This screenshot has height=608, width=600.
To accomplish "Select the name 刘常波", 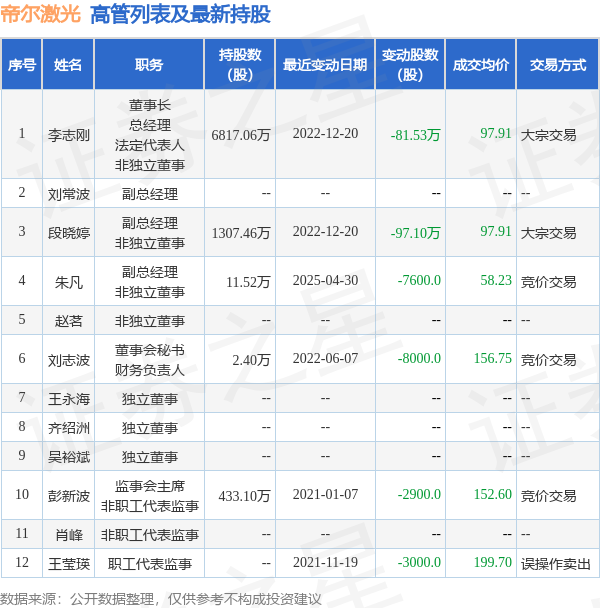I will click(x=69, y=194).
